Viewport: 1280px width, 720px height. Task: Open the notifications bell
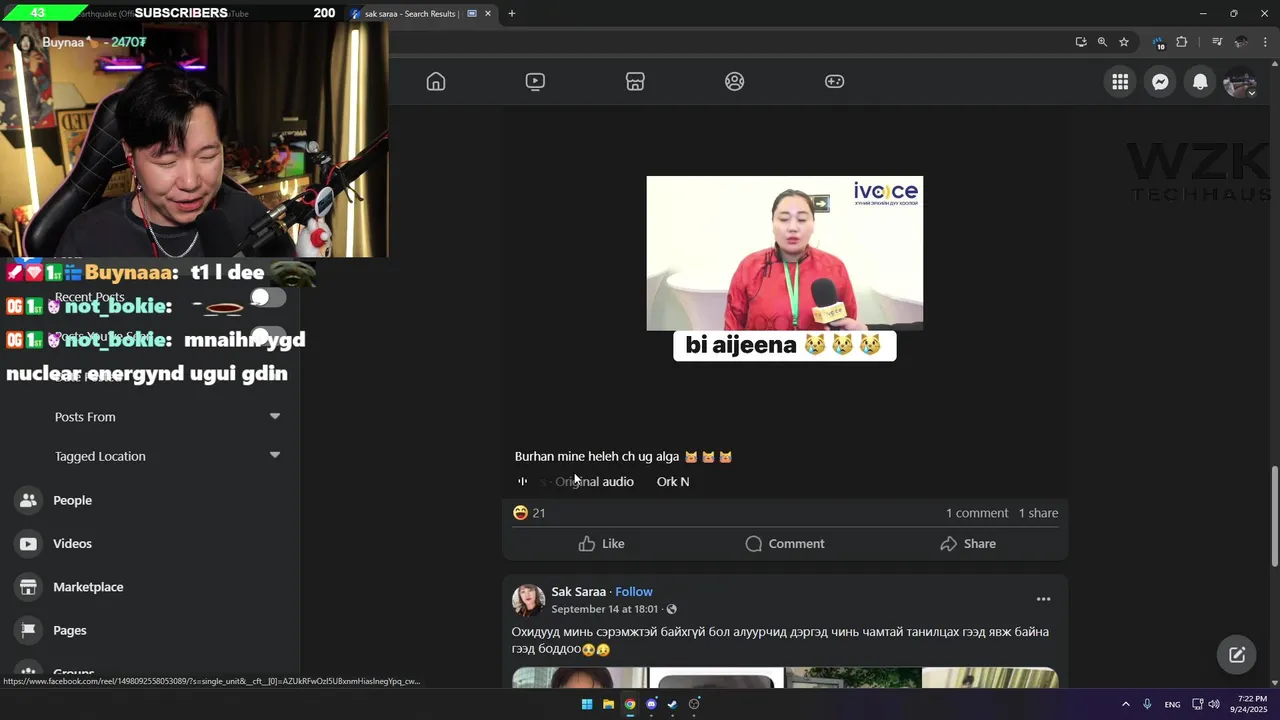tap(1200, 82)
